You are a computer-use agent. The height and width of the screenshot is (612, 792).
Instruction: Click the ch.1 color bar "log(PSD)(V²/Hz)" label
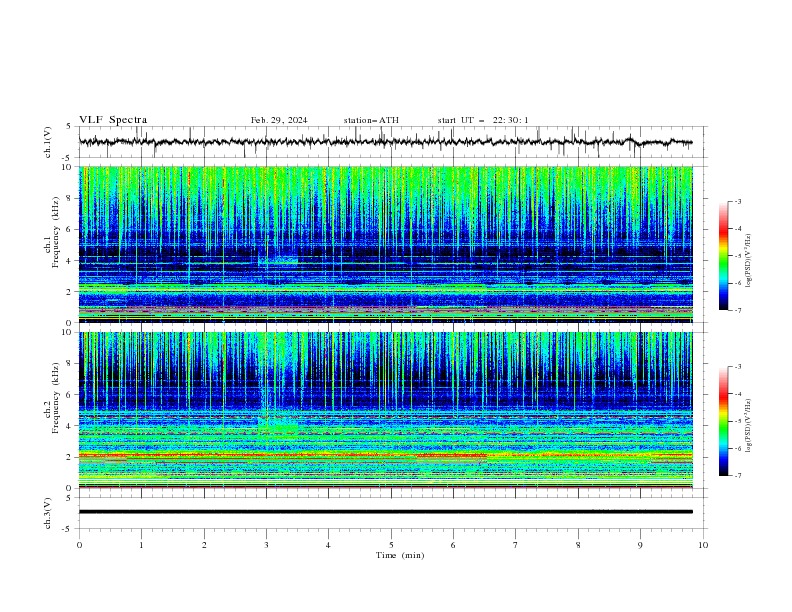(x=749, y=261)
